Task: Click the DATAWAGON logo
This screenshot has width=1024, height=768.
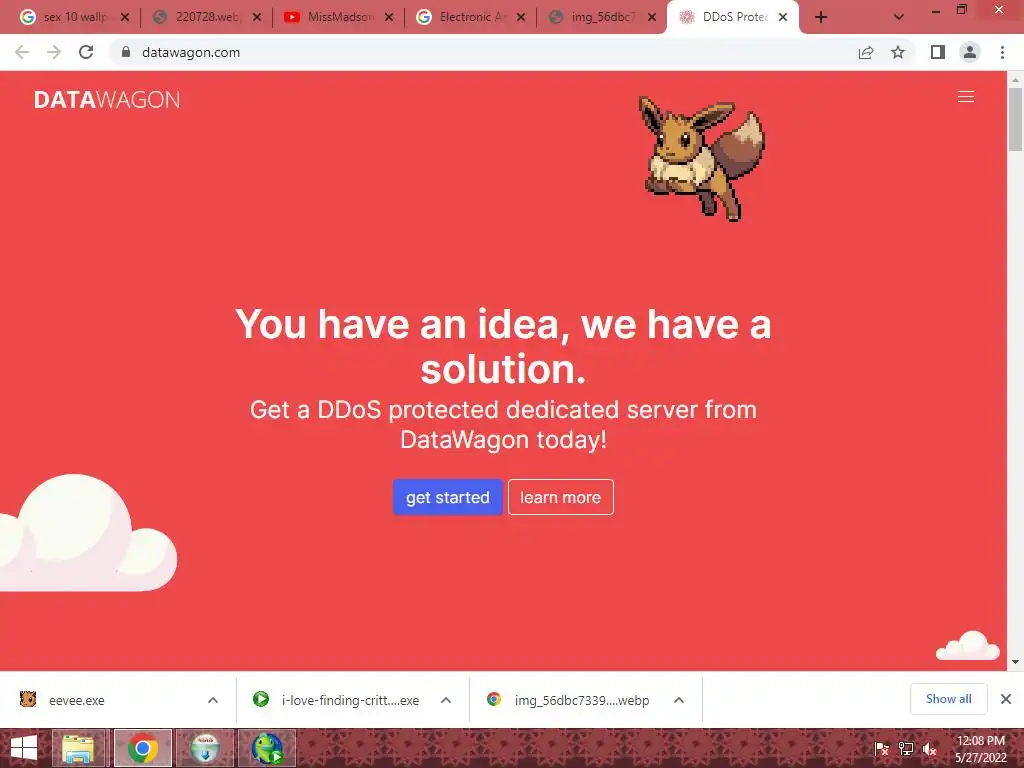Action: [x=107, y=99]
